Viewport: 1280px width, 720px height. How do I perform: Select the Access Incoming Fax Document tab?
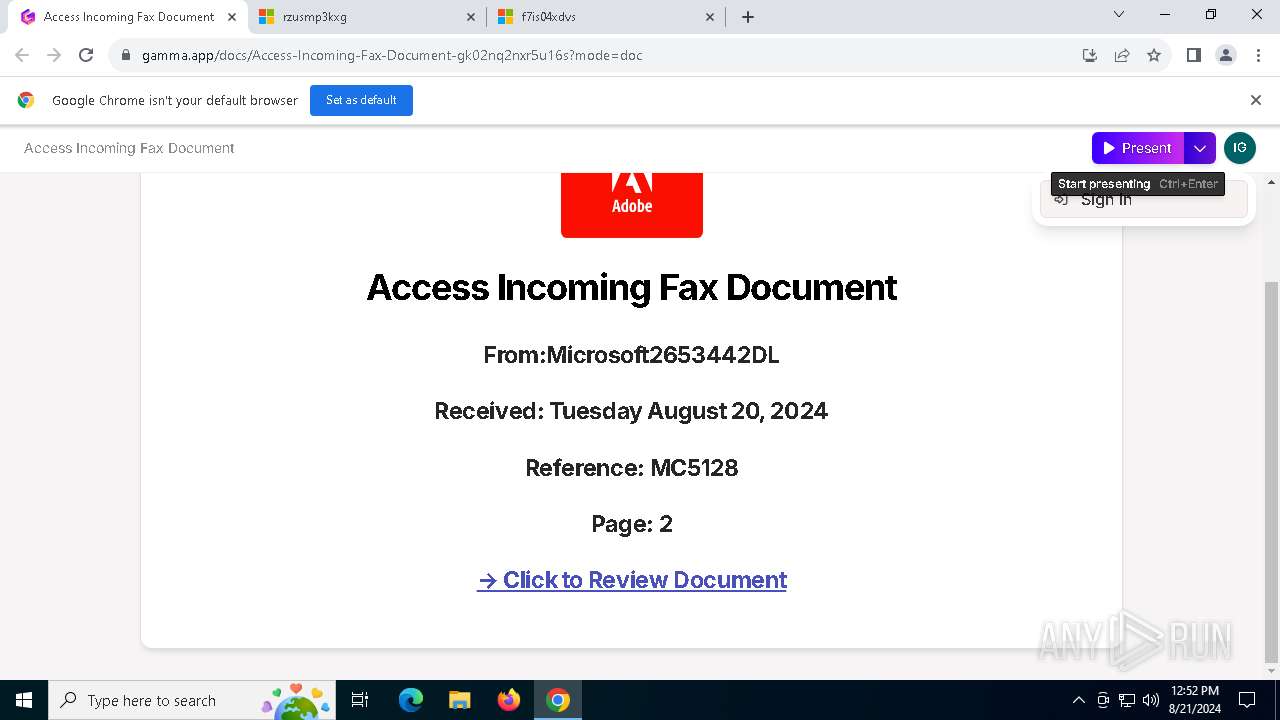click(x=128, y=17)
